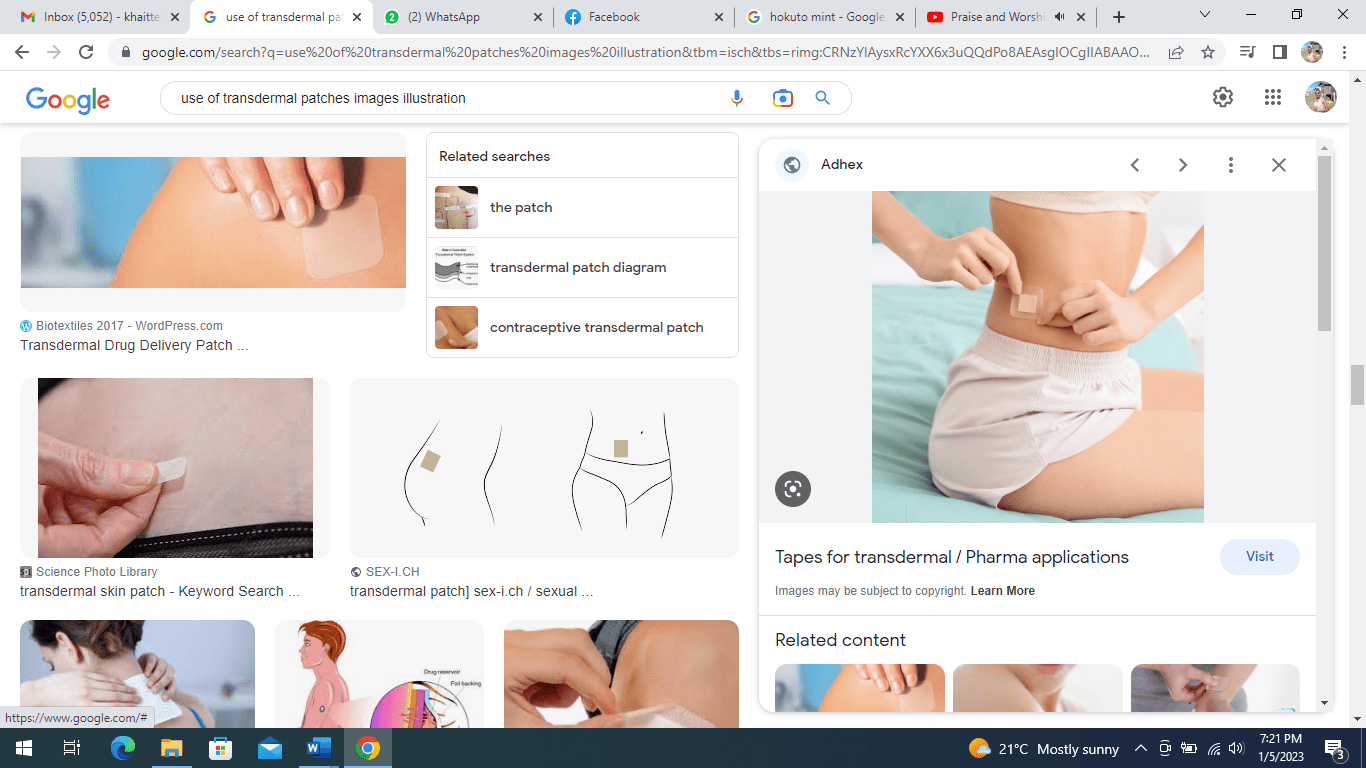Open the Chrome tab search dropdown
The image size is (1366, 768).
(1204, 15)
